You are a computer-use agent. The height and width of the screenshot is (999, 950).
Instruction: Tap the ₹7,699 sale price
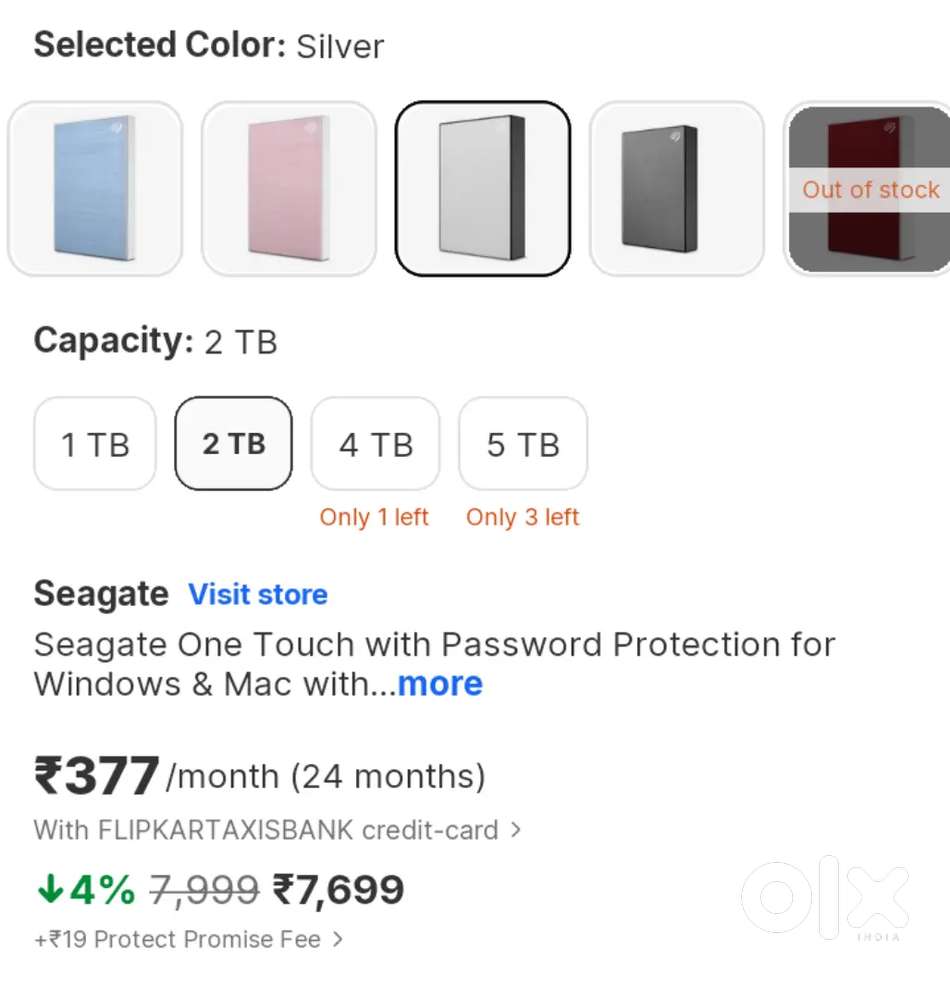[338, 889]
